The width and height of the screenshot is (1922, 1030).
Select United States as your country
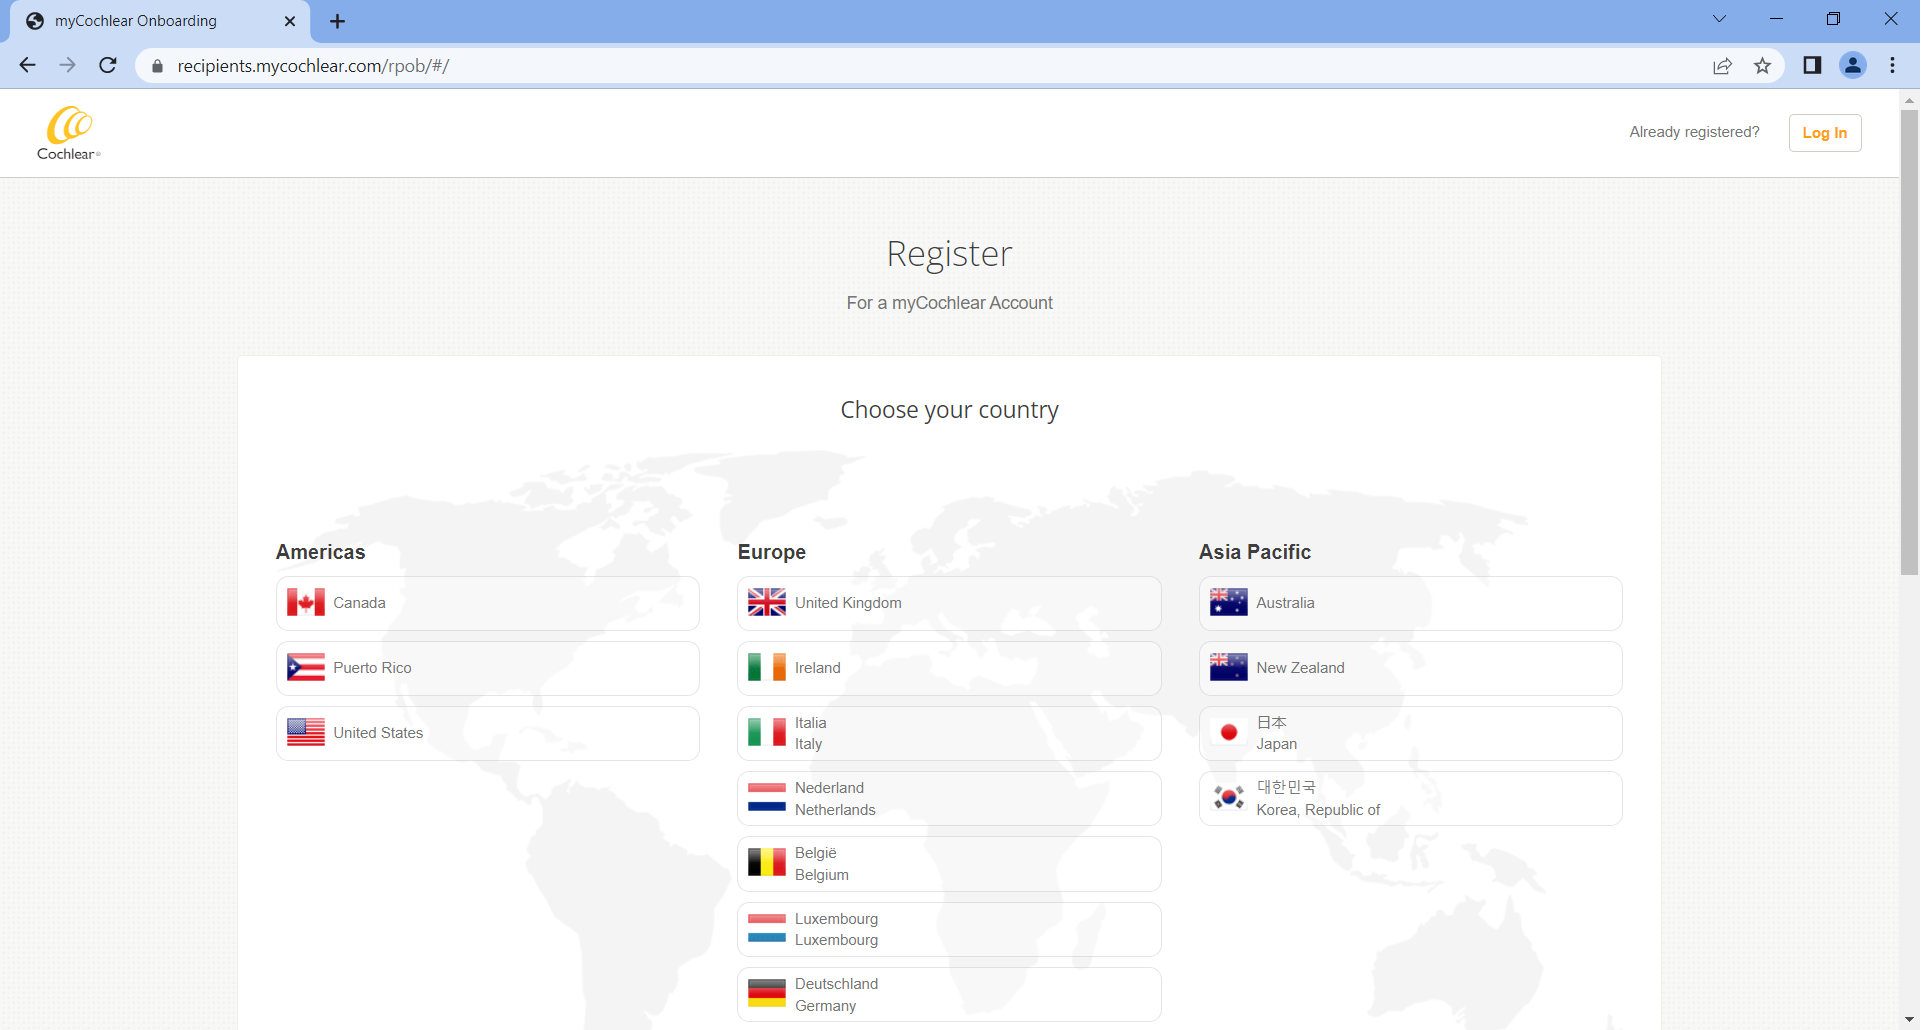pos(487,732)
